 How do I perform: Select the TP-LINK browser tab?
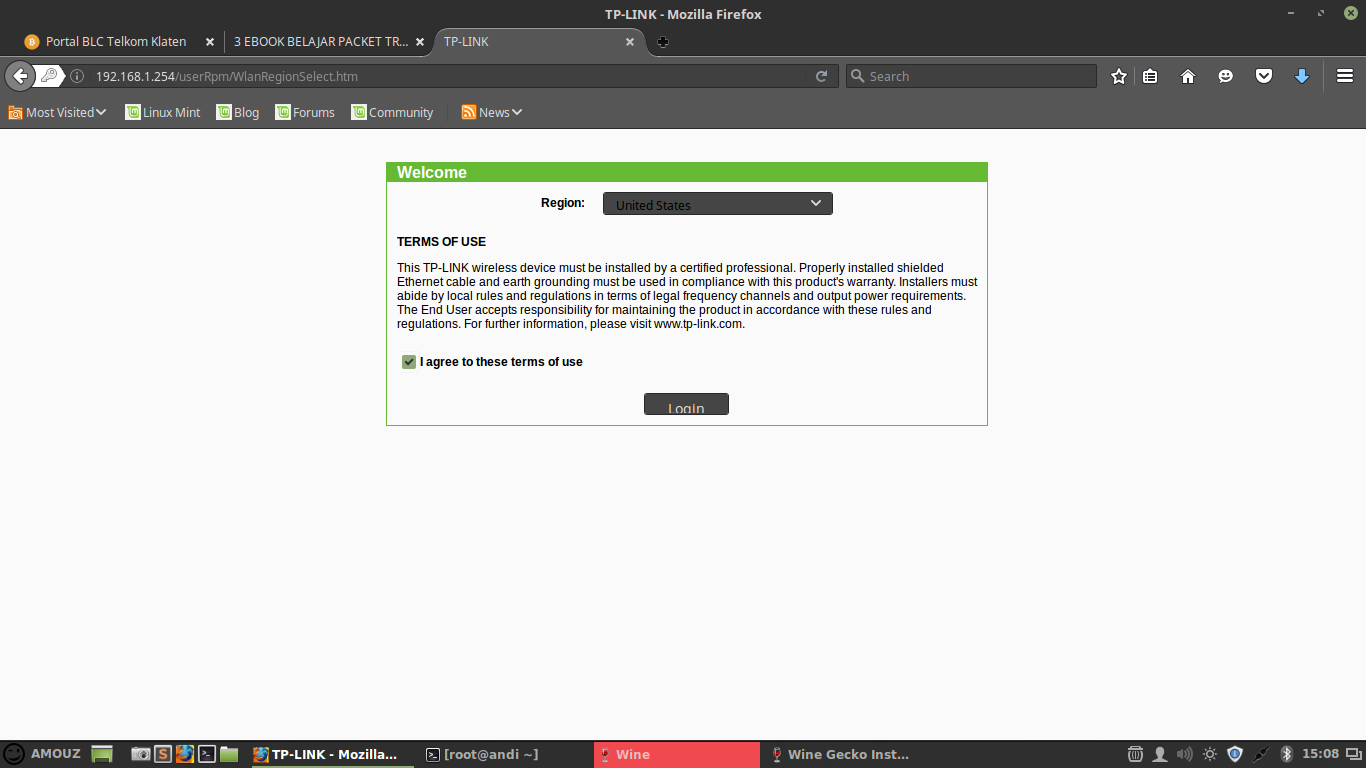540,42
